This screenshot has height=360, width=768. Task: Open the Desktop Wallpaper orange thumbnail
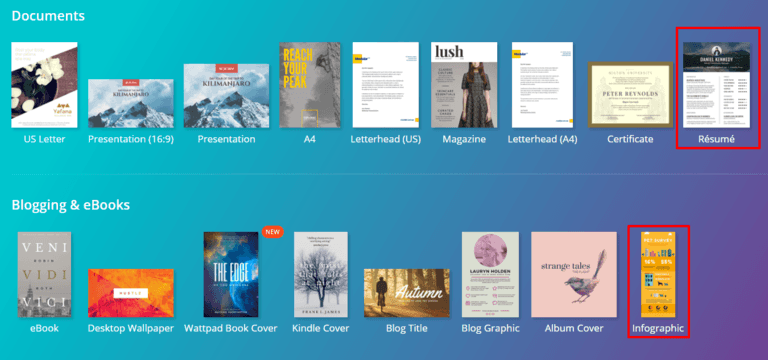[131, 293]
